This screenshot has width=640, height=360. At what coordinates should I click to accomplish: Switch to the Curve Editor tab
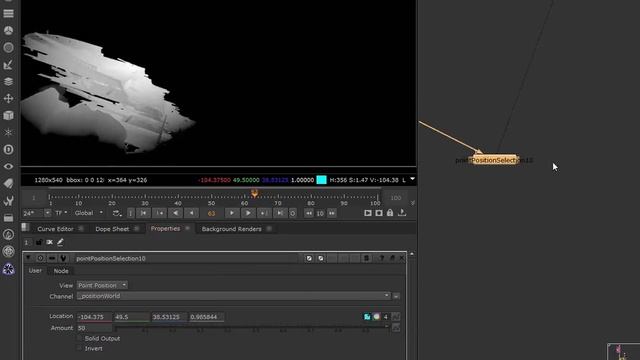[55, 229]
